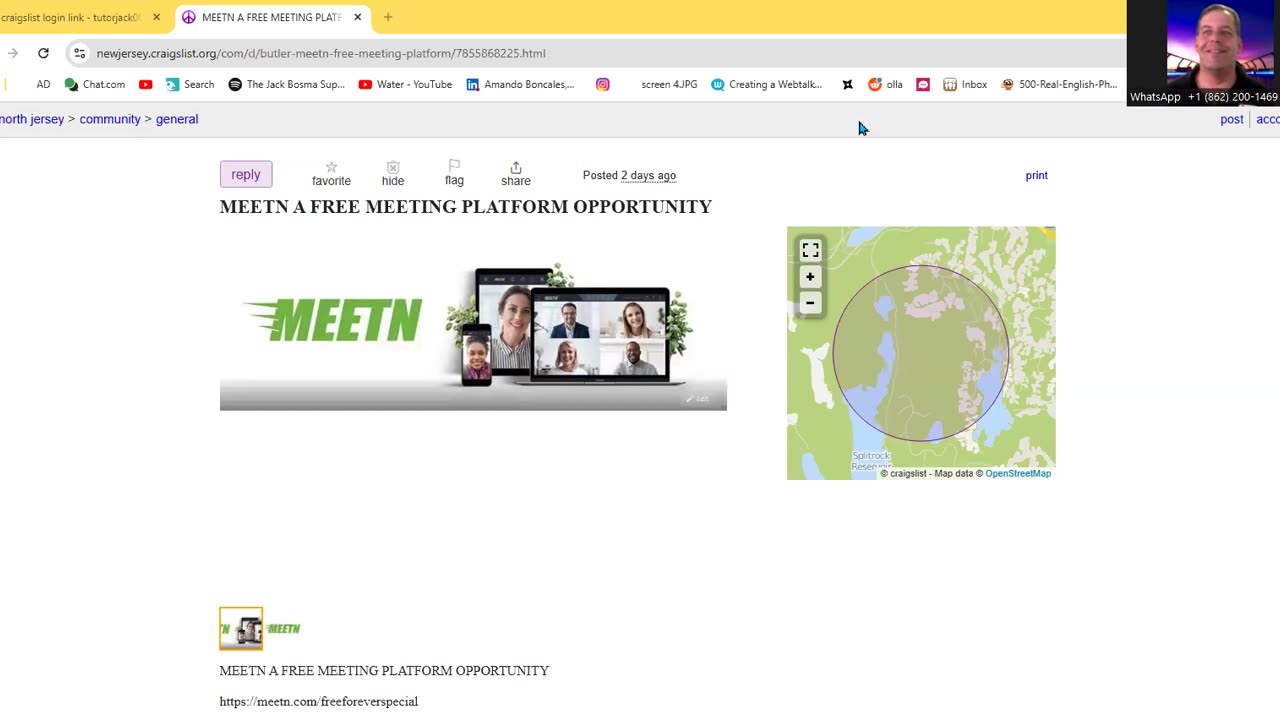Open the community breadcrumb link
The image size is (1280, 720).
(110, 119)
